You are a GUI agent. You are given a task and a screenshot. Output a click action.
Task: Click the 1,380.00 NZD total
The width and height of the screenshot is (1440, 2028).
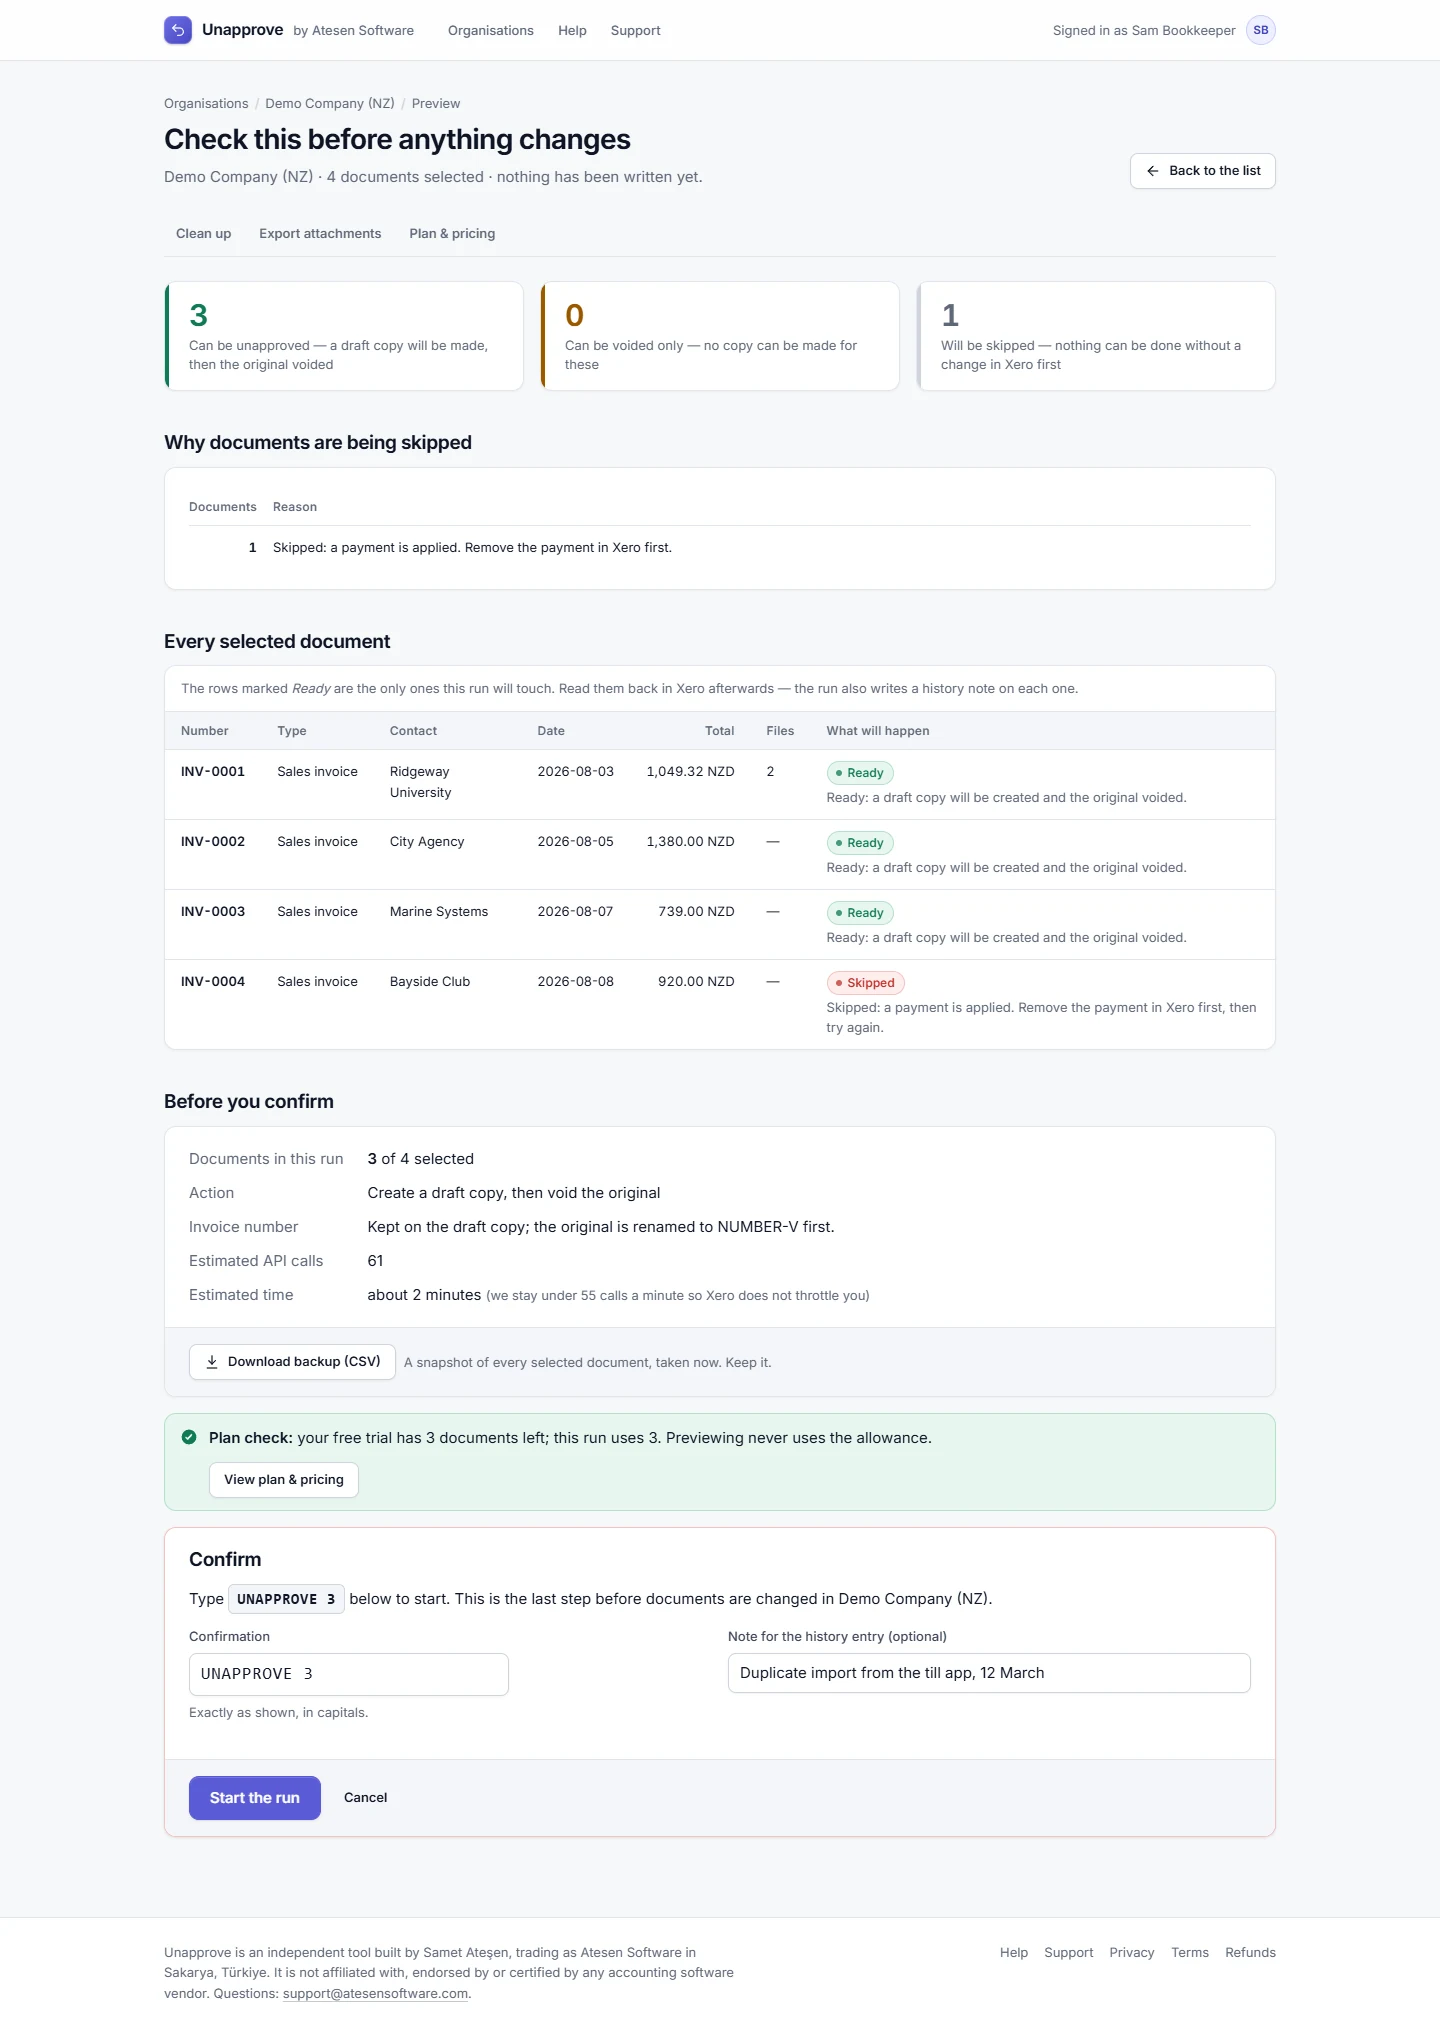pos(691,841)
